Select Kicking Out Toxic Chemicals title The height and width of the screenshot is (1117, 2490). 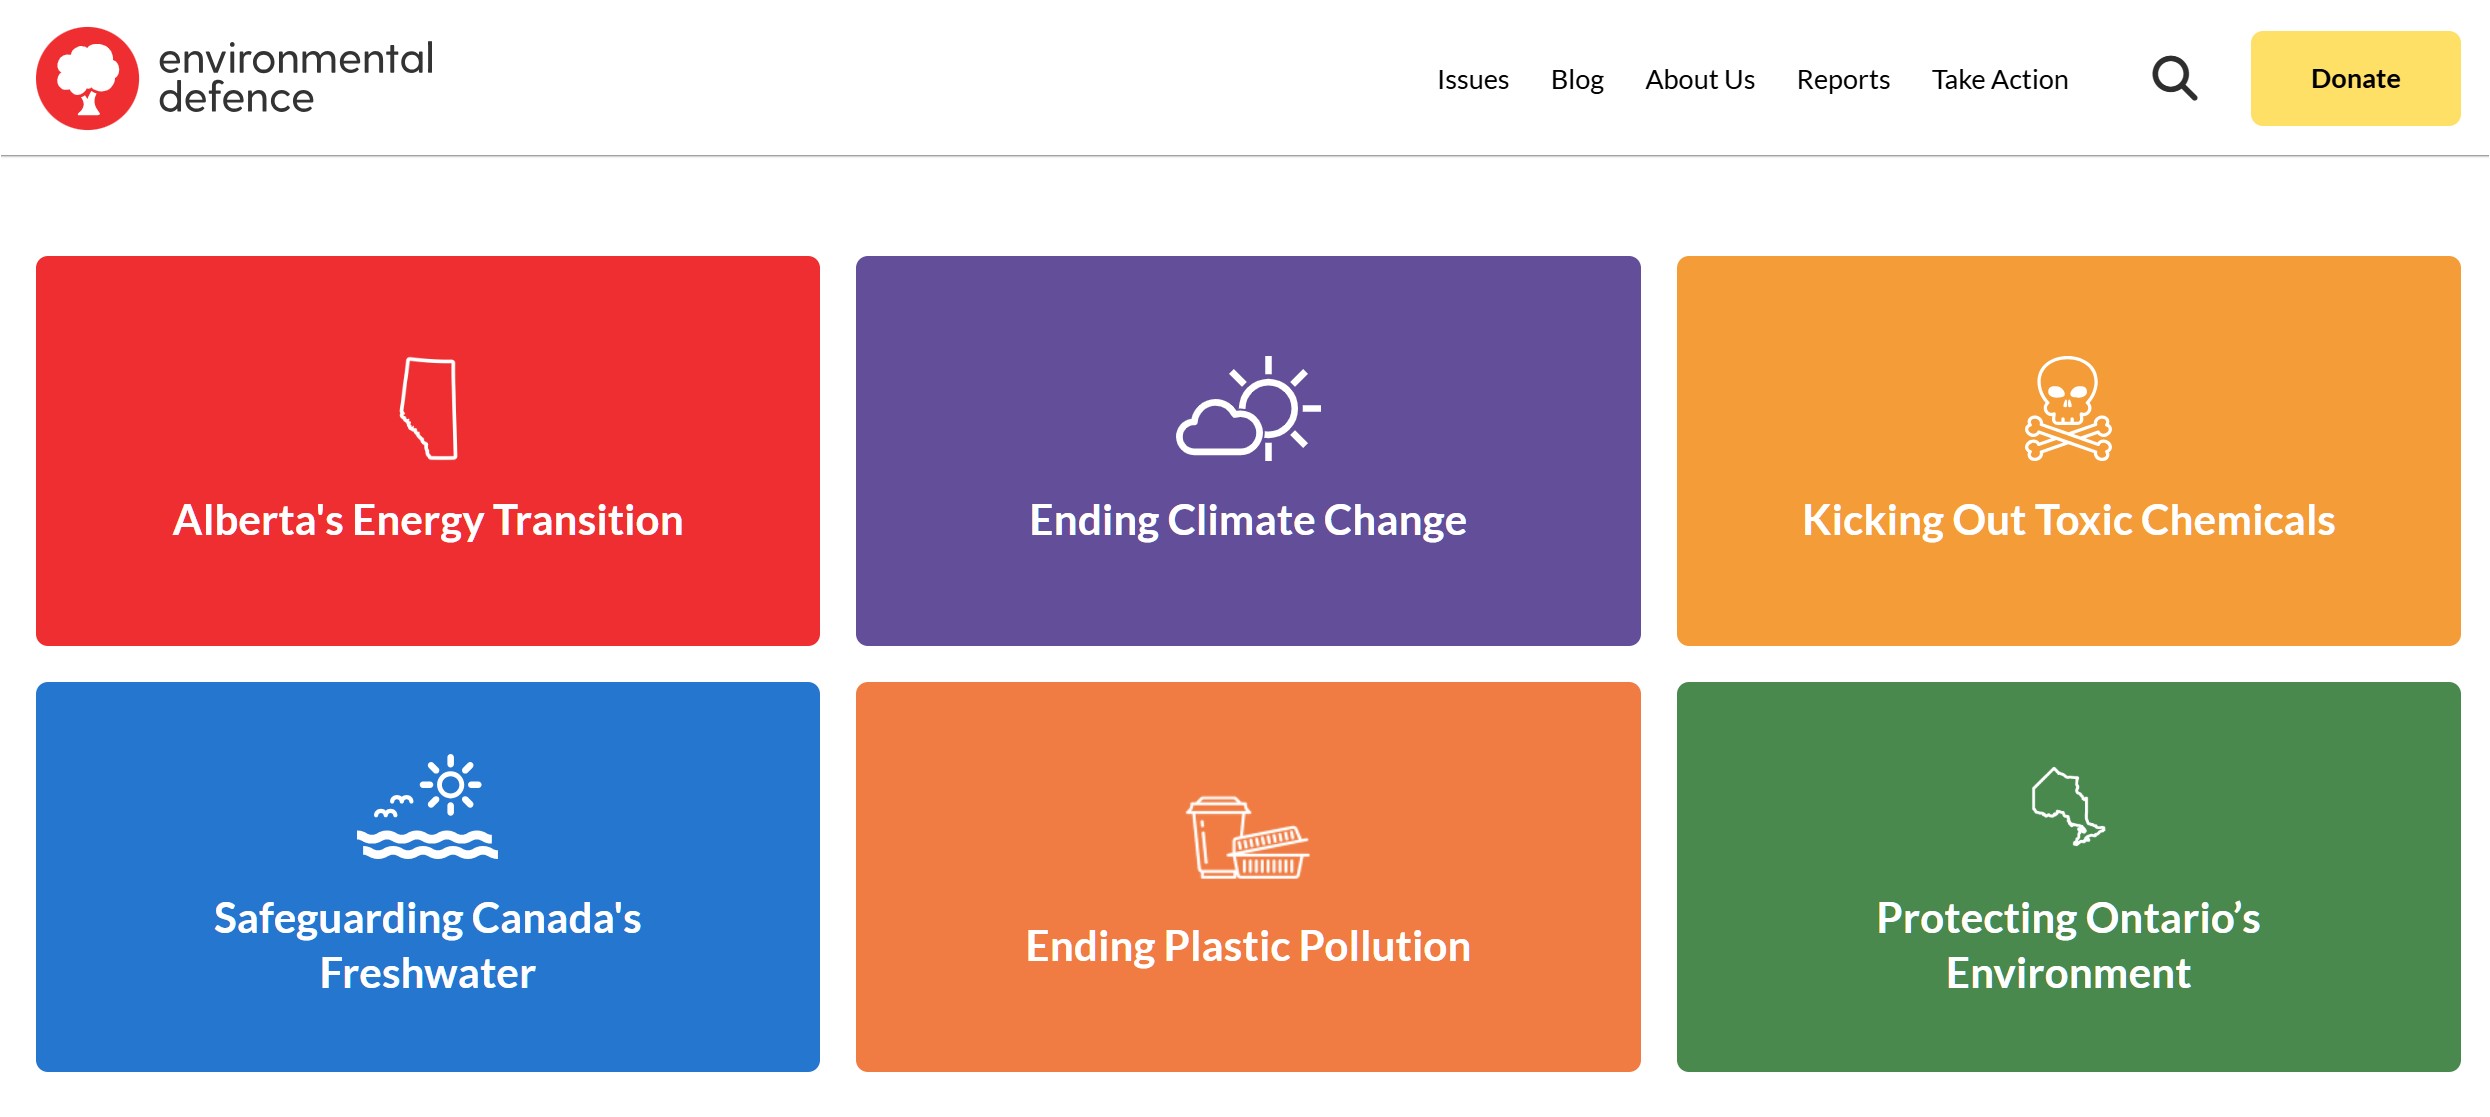tap(2068, 520)
